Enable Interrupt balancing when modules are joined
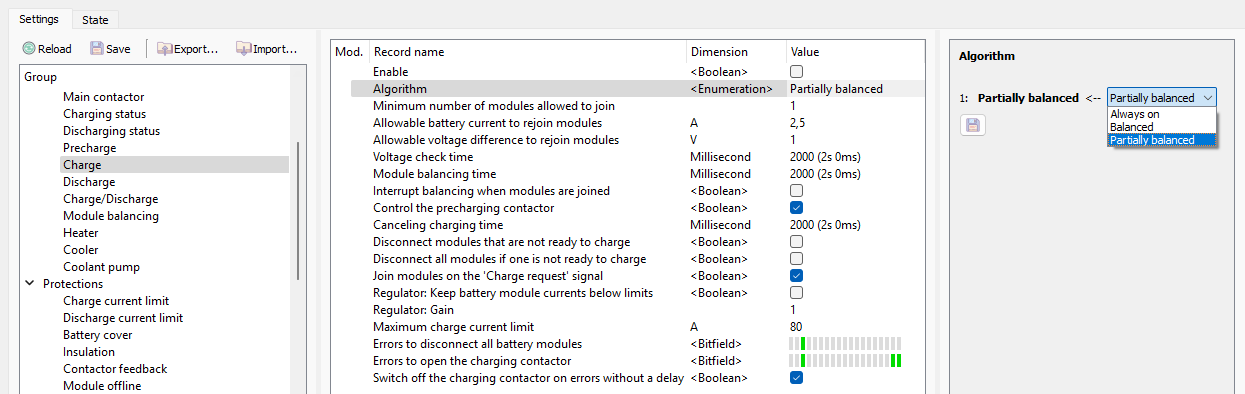Screen dimensions: 1245x394 point(797,191)
